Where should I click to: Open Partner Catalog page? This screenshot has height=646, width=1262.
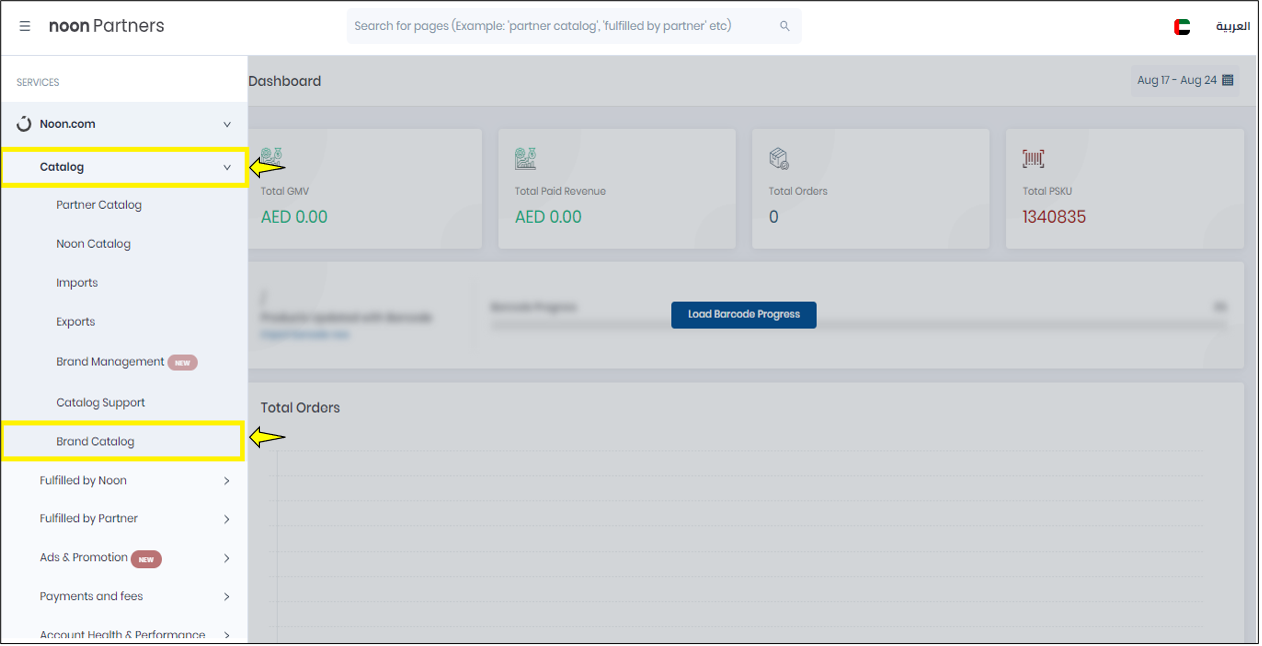pos(99,205)
